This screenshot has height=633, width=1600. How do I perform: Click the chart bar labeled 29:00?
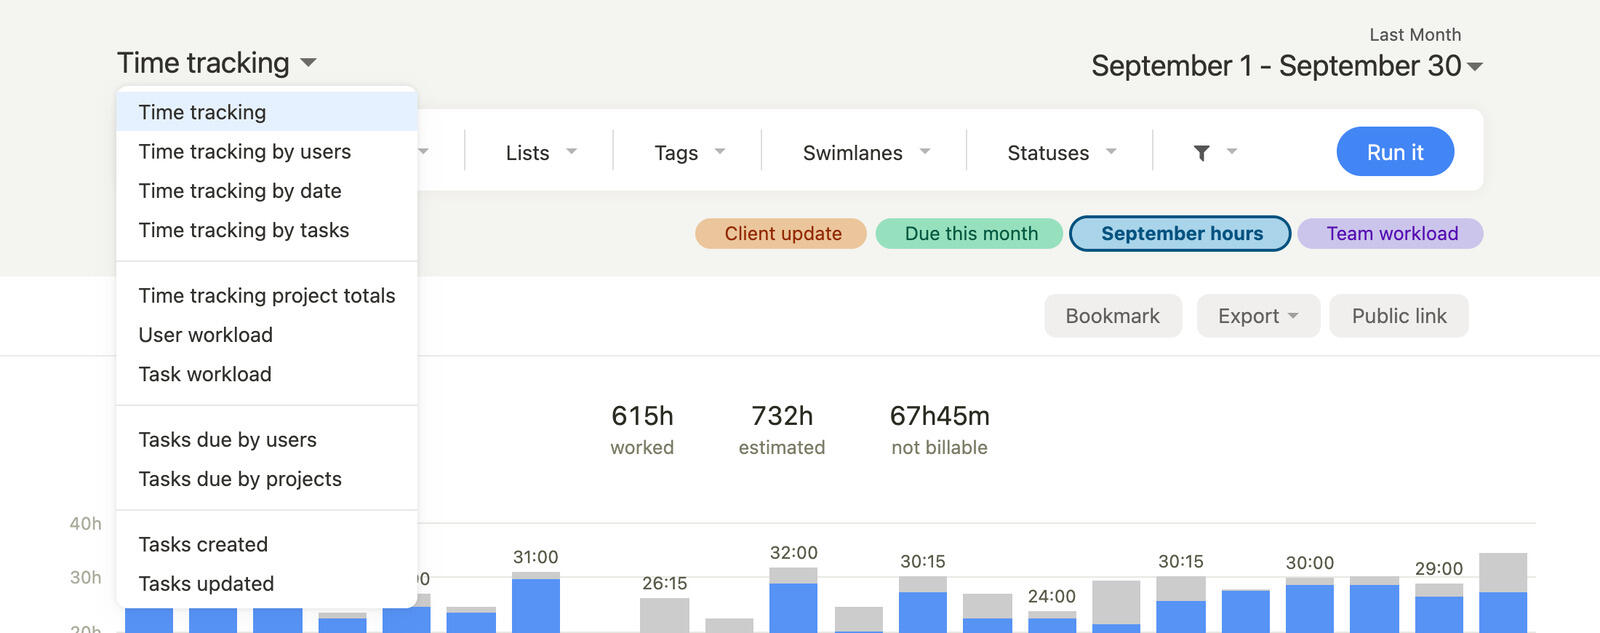pos(1439,608)
